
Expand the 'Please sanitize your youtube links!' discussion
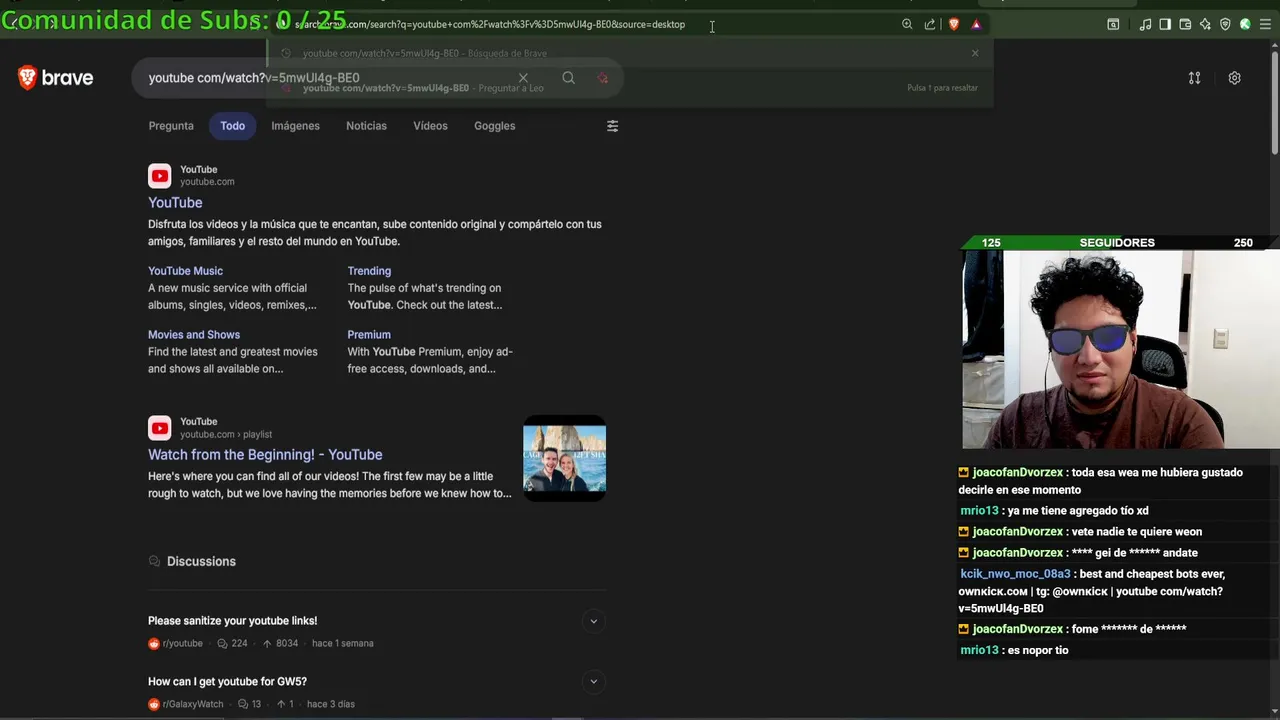593,621
